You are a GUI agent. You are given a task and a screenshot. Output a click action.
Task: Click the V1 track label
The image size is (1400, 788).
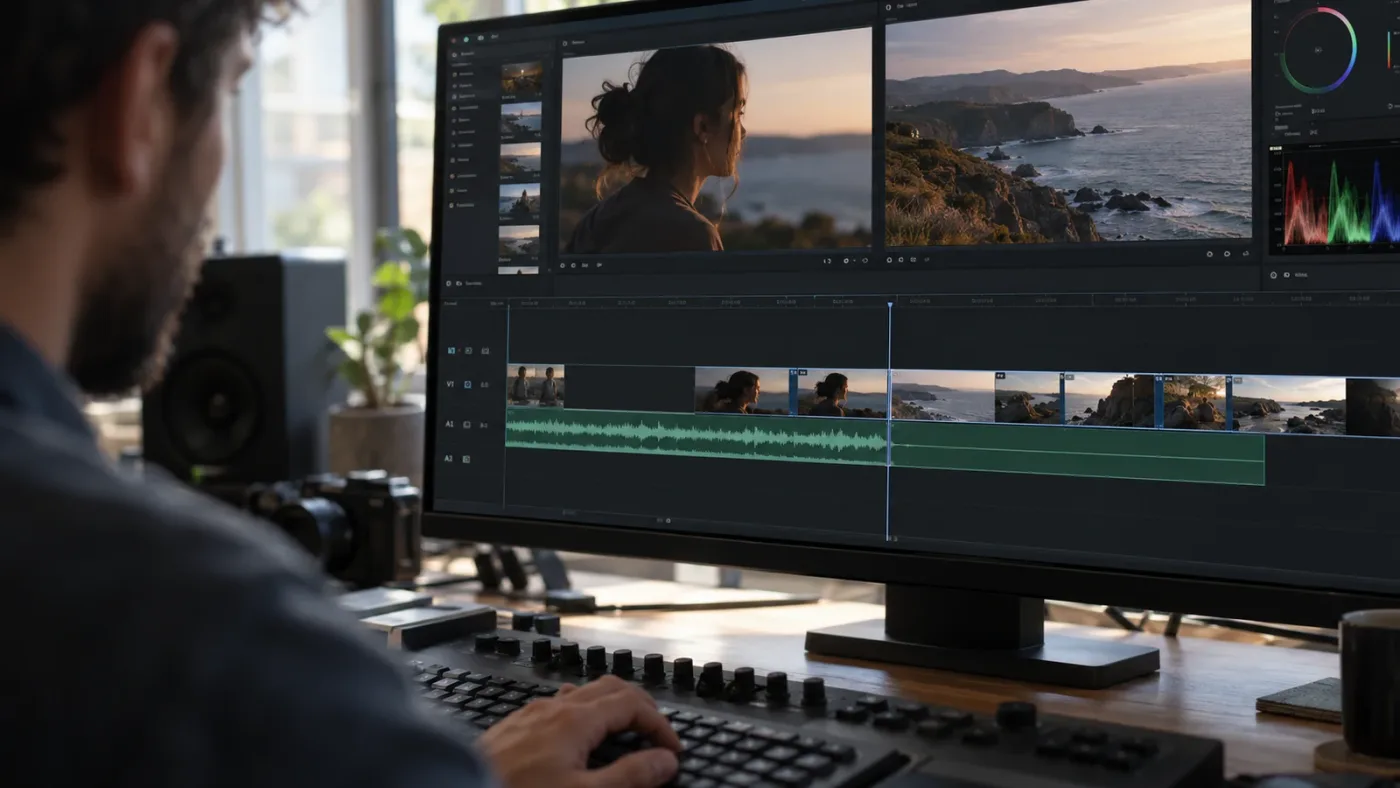pyautogui.click(x=450, y=383)
